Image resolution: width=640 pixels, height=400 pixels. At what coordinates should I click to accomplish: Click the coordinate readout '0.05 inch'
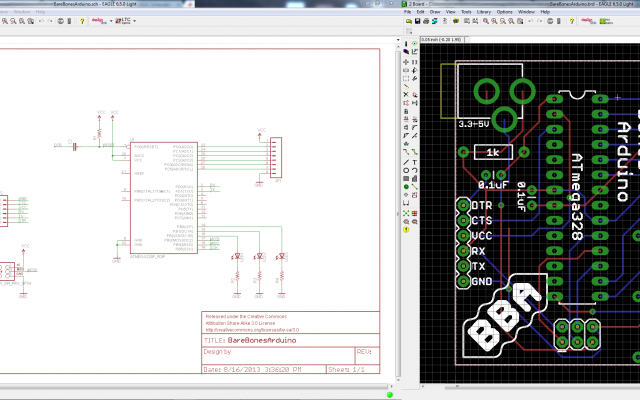[x=441, y=40]
